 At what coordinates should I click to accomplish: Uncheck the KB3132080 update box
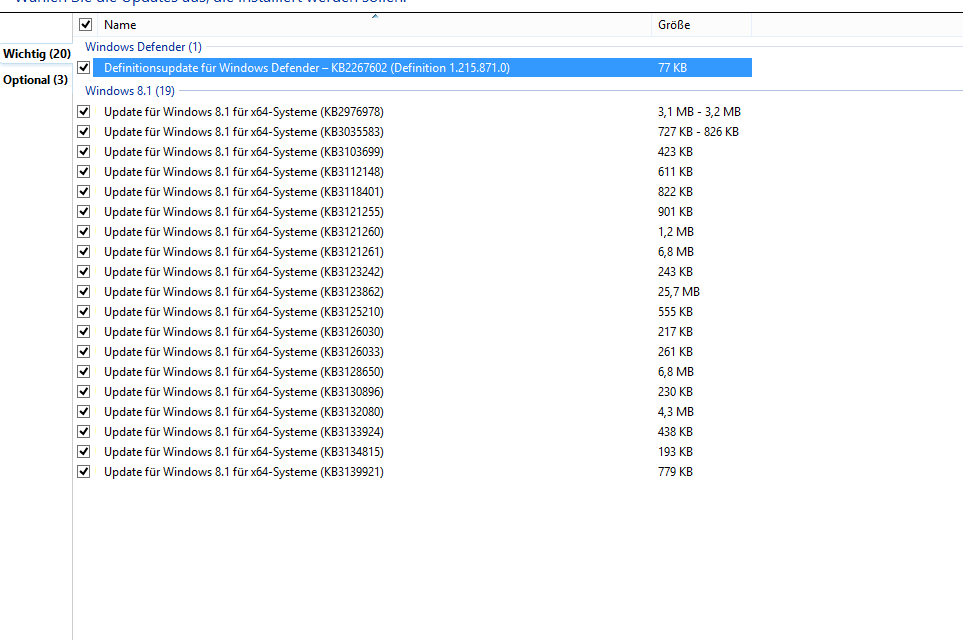click(84, 412)
